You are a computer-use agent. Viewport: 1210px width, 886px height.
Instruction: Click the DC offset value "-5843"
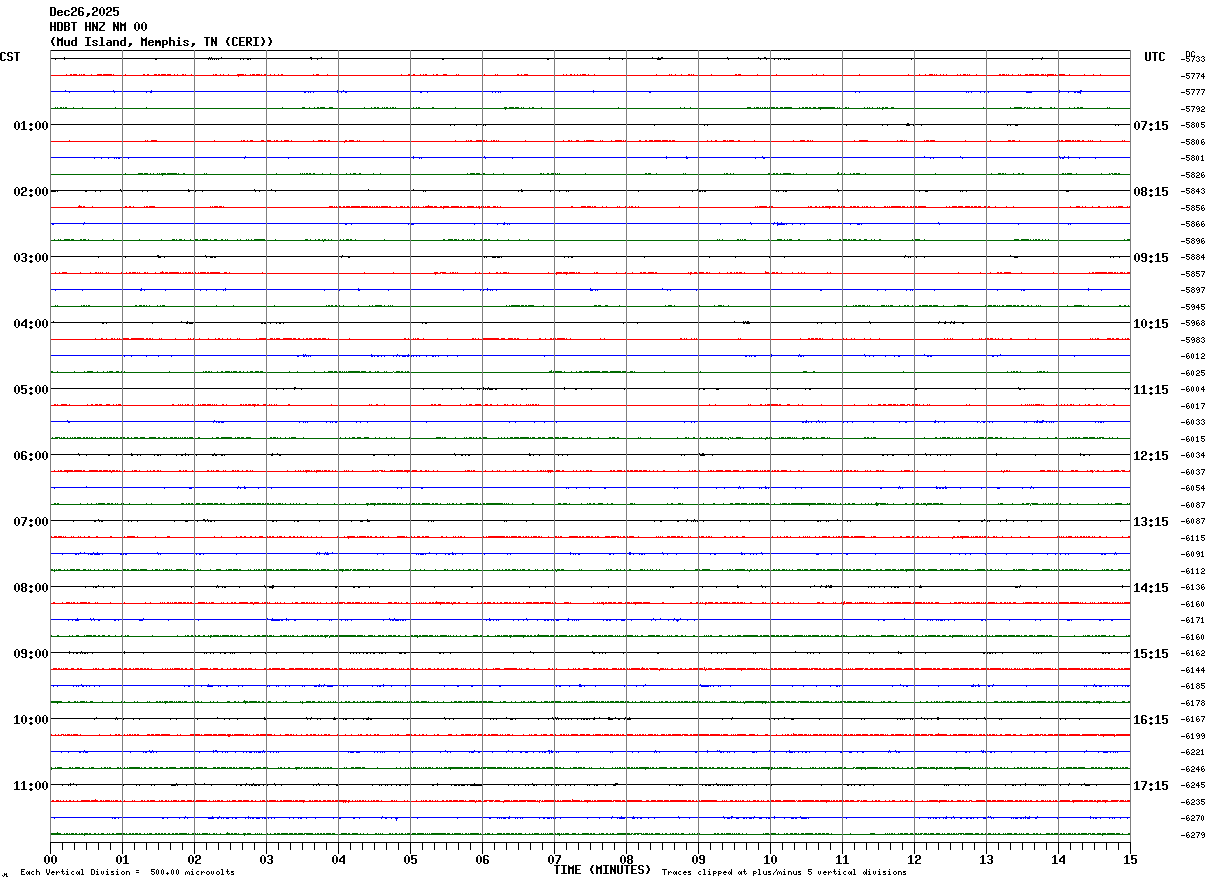(x=1193, y=191)
